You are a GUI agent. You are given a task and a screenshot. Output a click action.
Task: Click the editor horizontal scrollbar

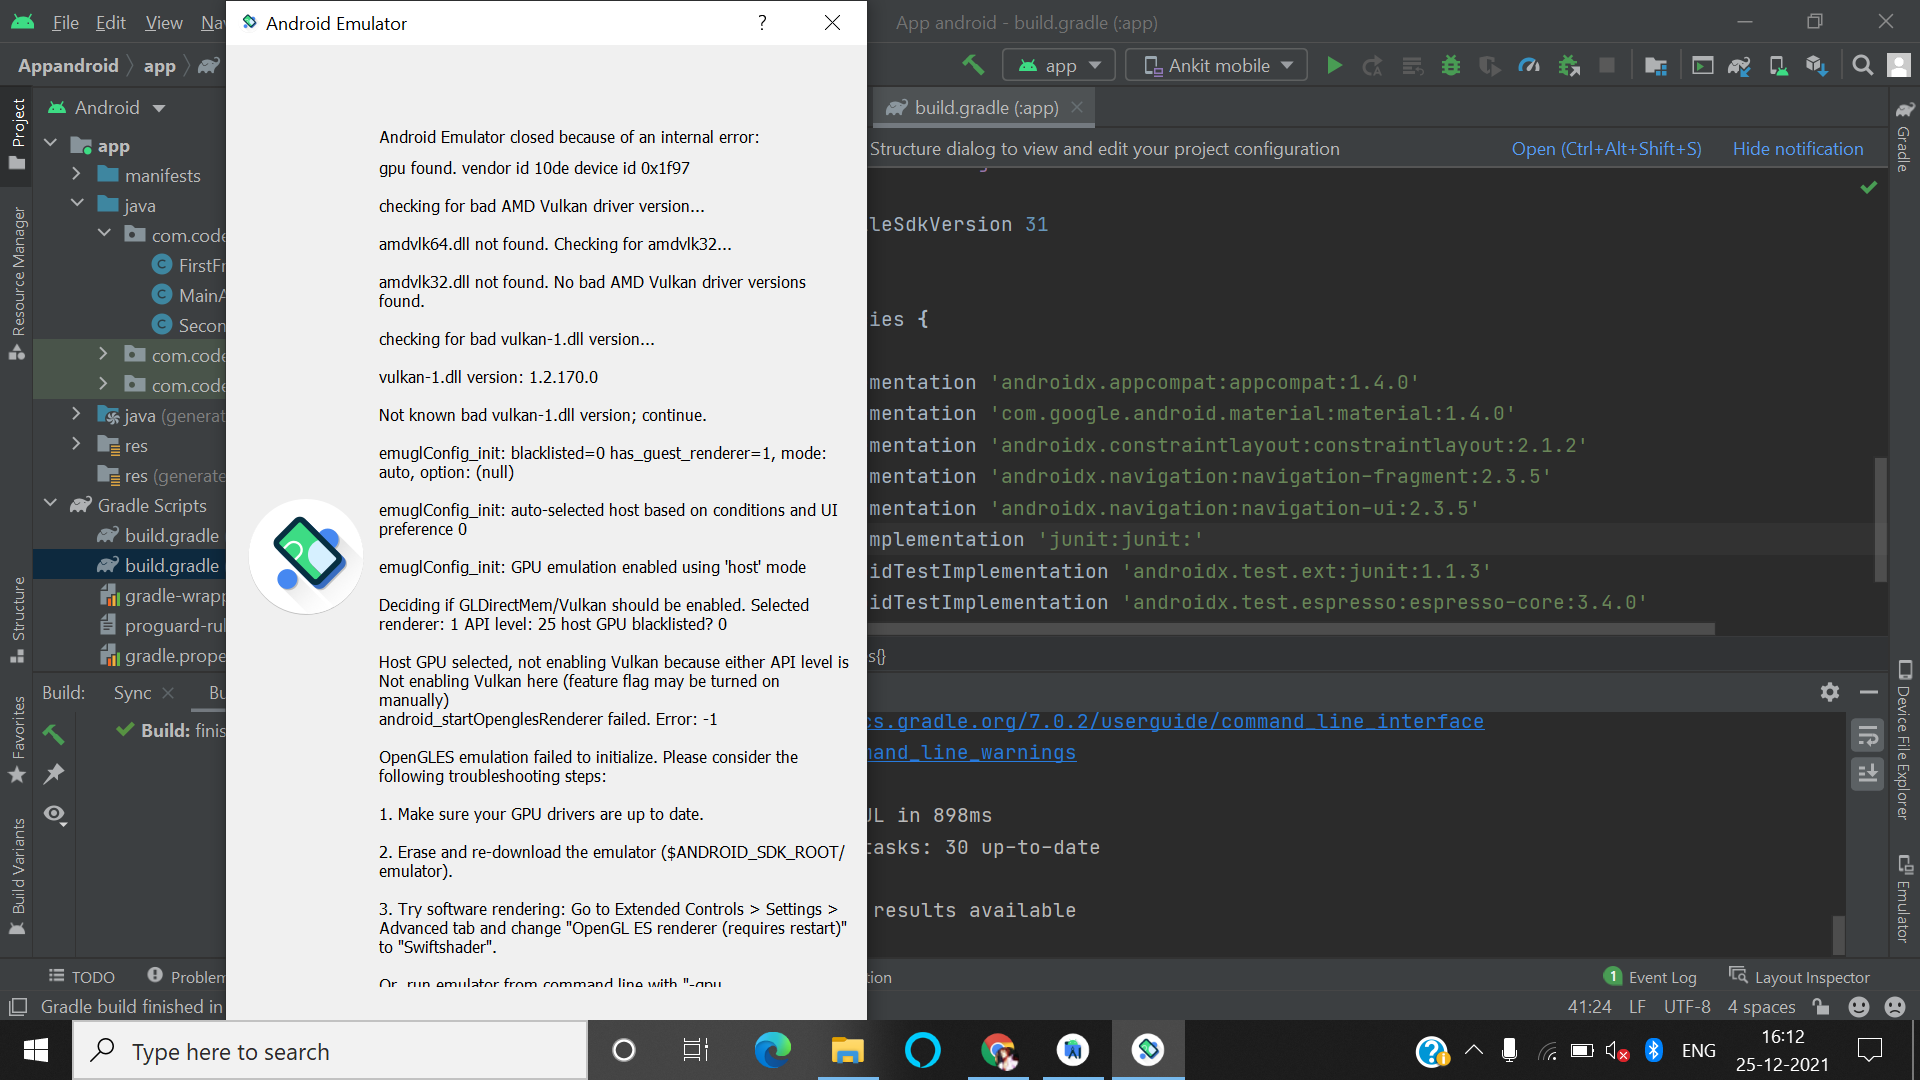(1290, 629)
